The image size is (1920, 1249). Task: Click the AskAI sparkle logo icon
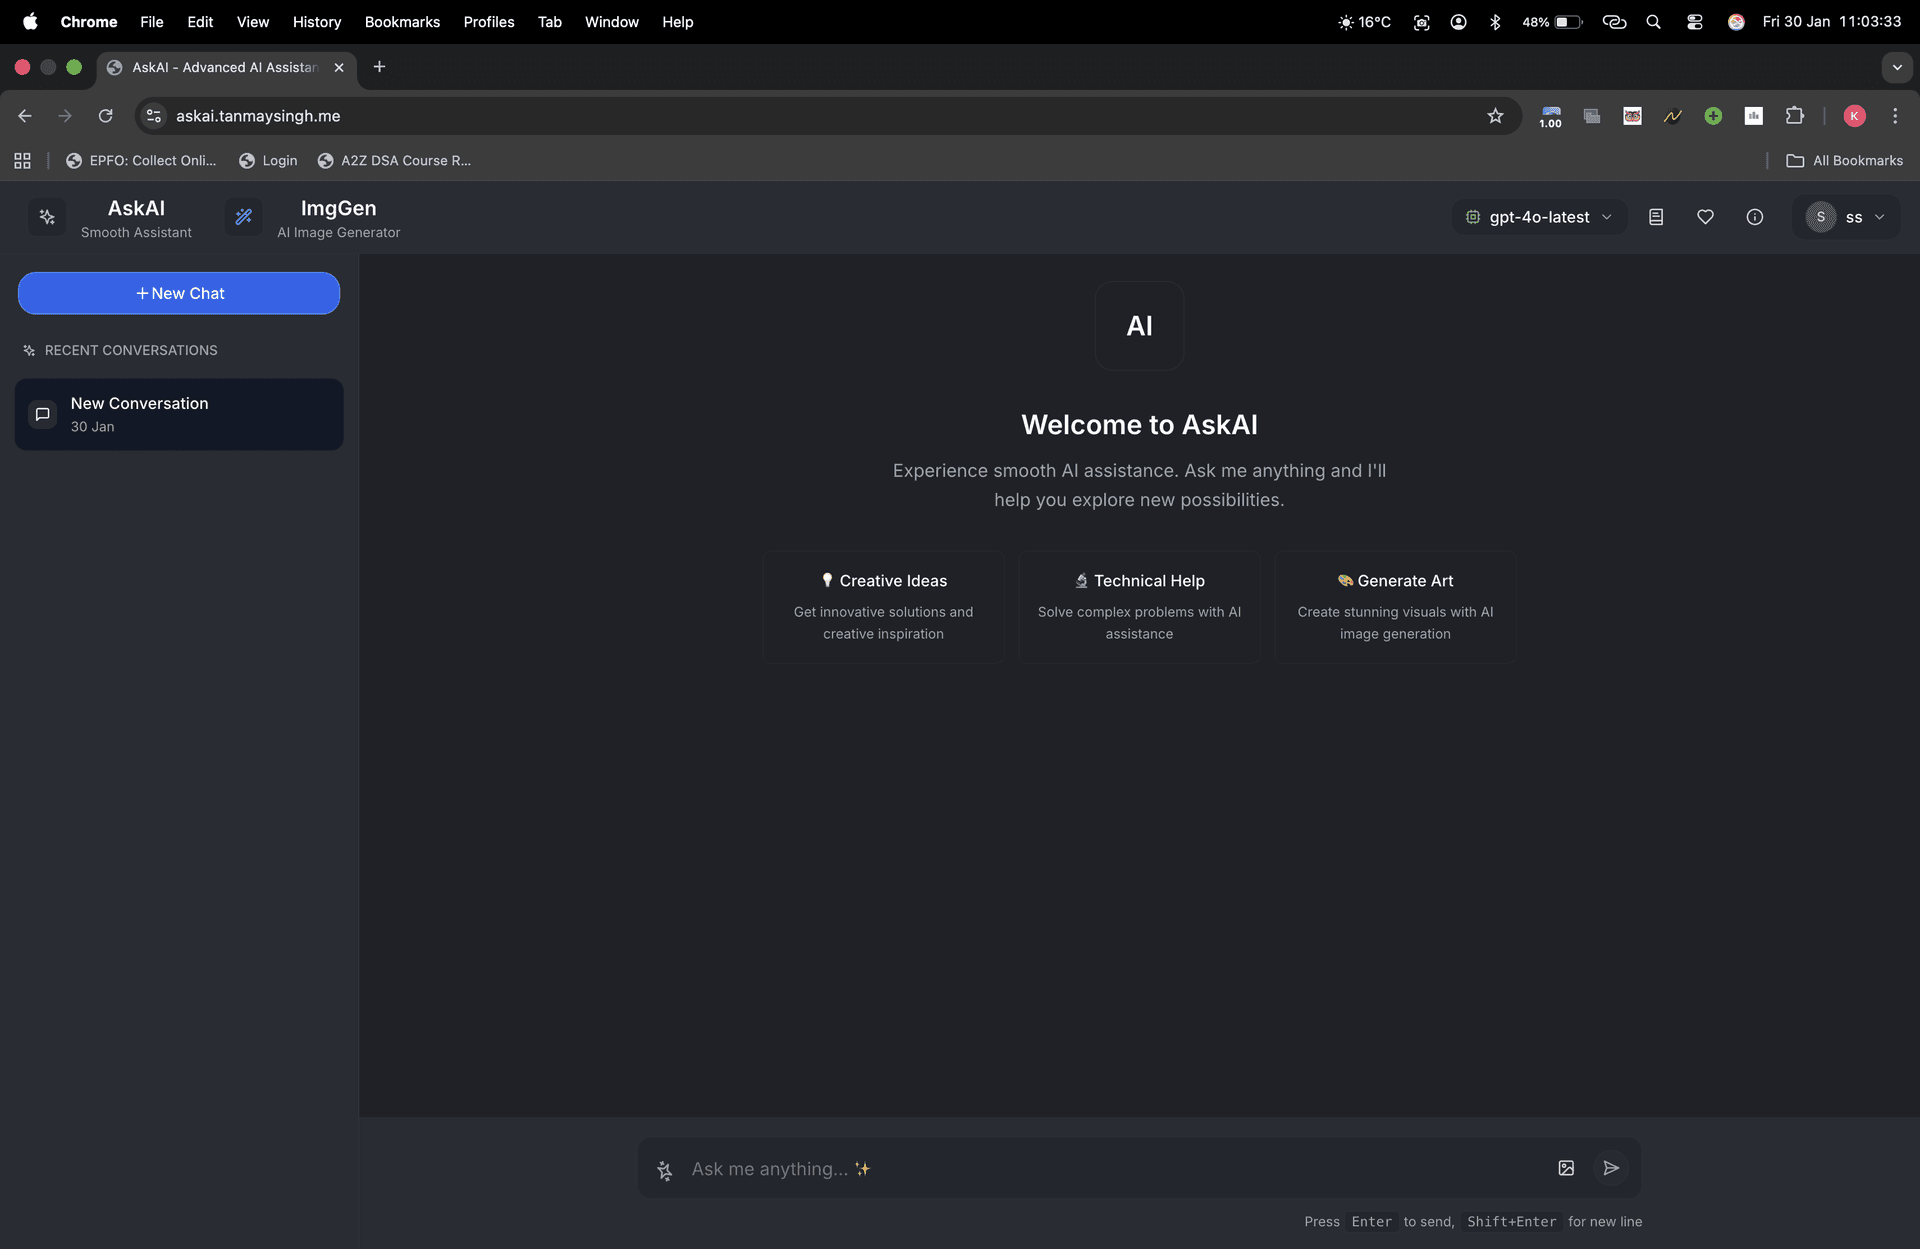(47, 217)
